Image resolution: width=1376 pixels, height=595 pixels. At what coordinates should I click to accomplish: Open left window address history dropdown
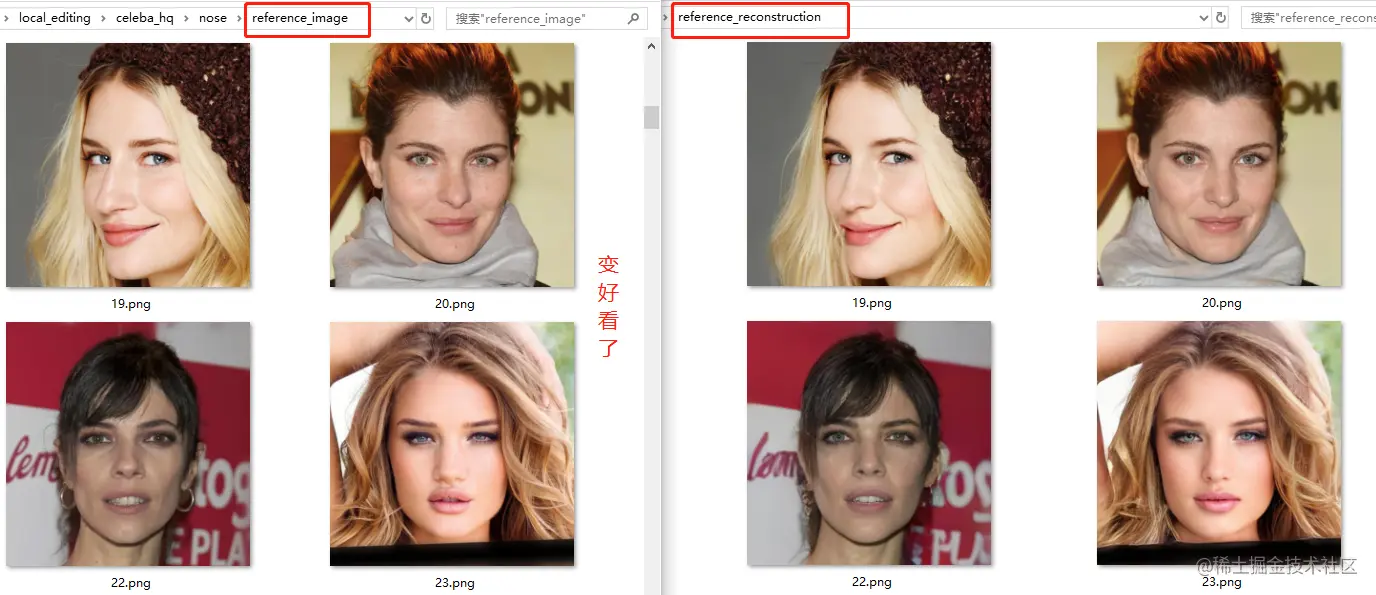click(x=408, y=19)
